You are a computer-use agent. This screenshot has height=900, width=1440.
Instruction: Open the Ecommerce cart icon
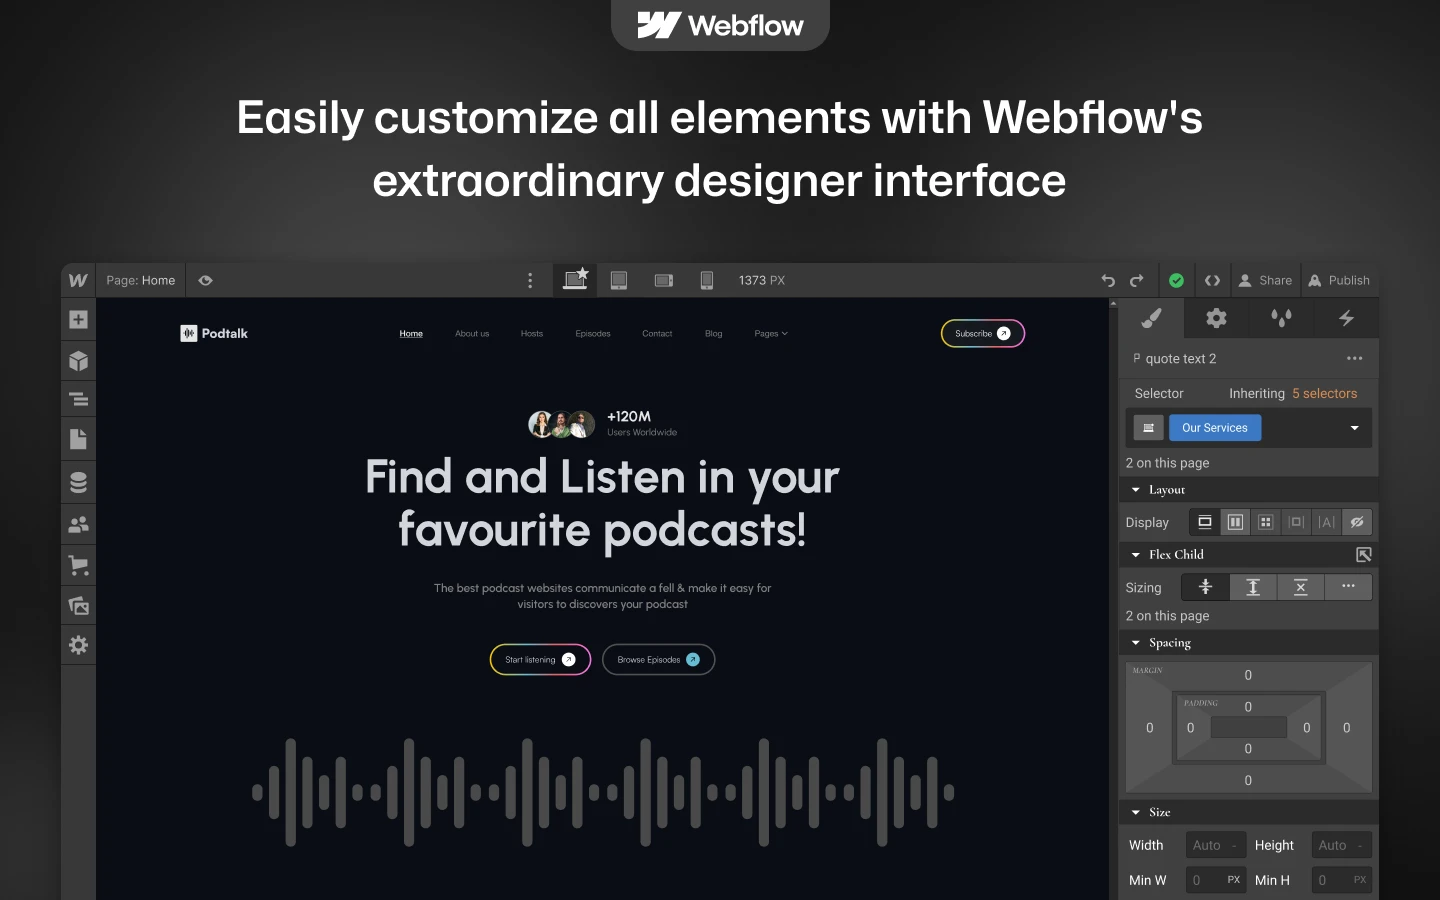tap(78, 565)
